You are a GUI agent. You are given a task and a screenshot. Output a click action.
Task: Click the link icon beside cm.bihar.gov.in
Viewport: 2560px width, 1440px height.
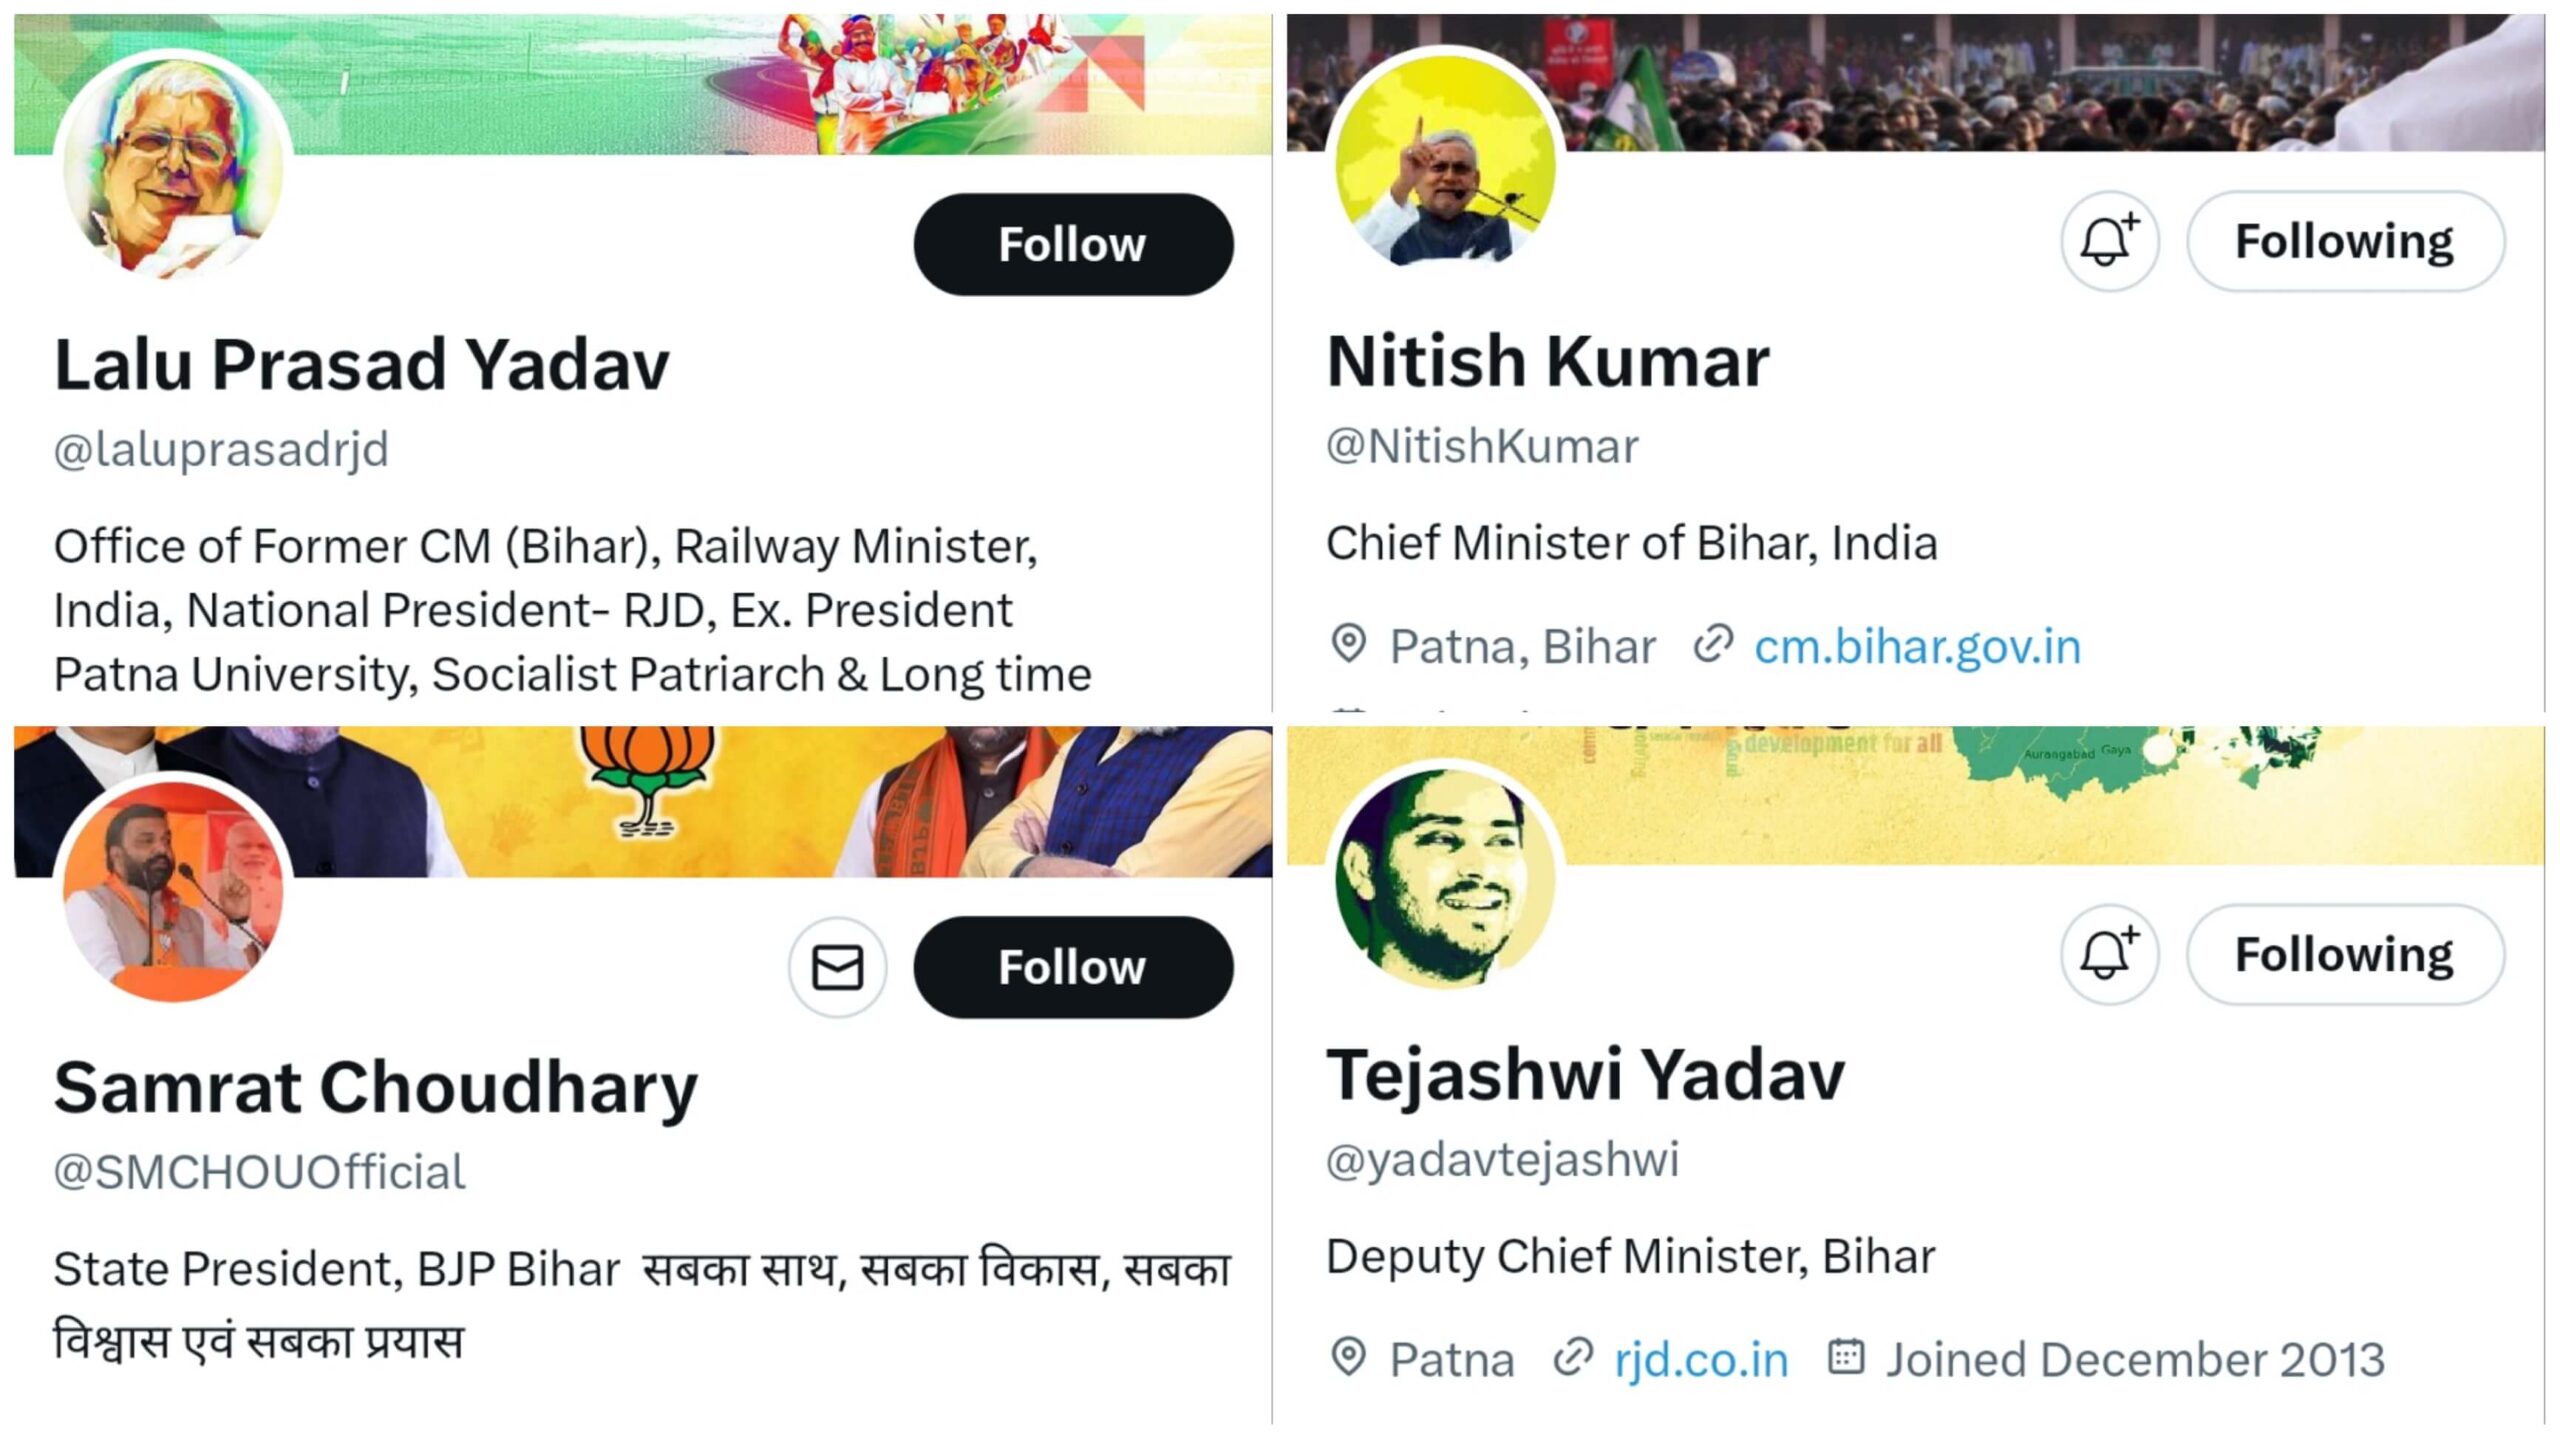pyautogui.click(x=1712, y=644)
